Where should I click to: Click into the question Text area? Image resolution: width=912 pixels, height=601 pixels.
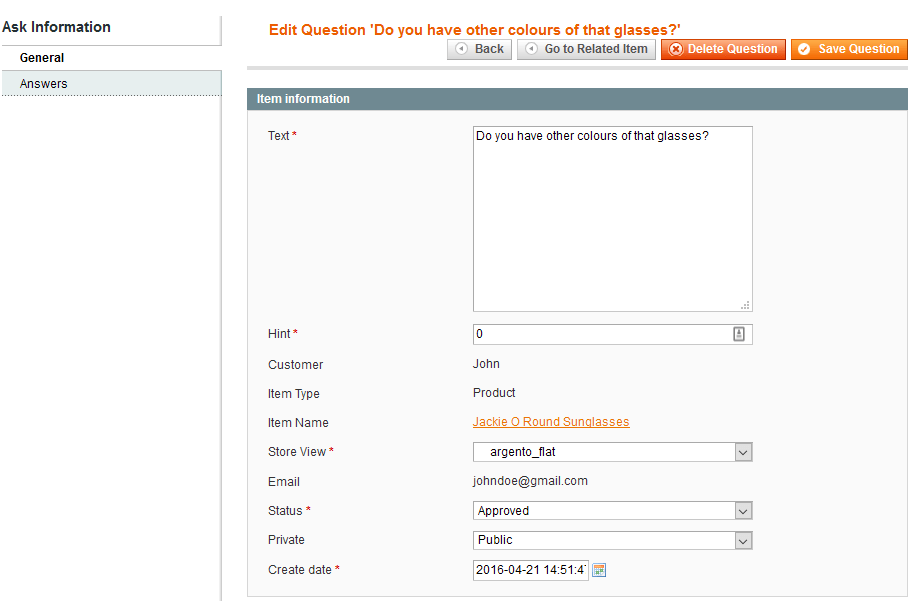point(612,219)
